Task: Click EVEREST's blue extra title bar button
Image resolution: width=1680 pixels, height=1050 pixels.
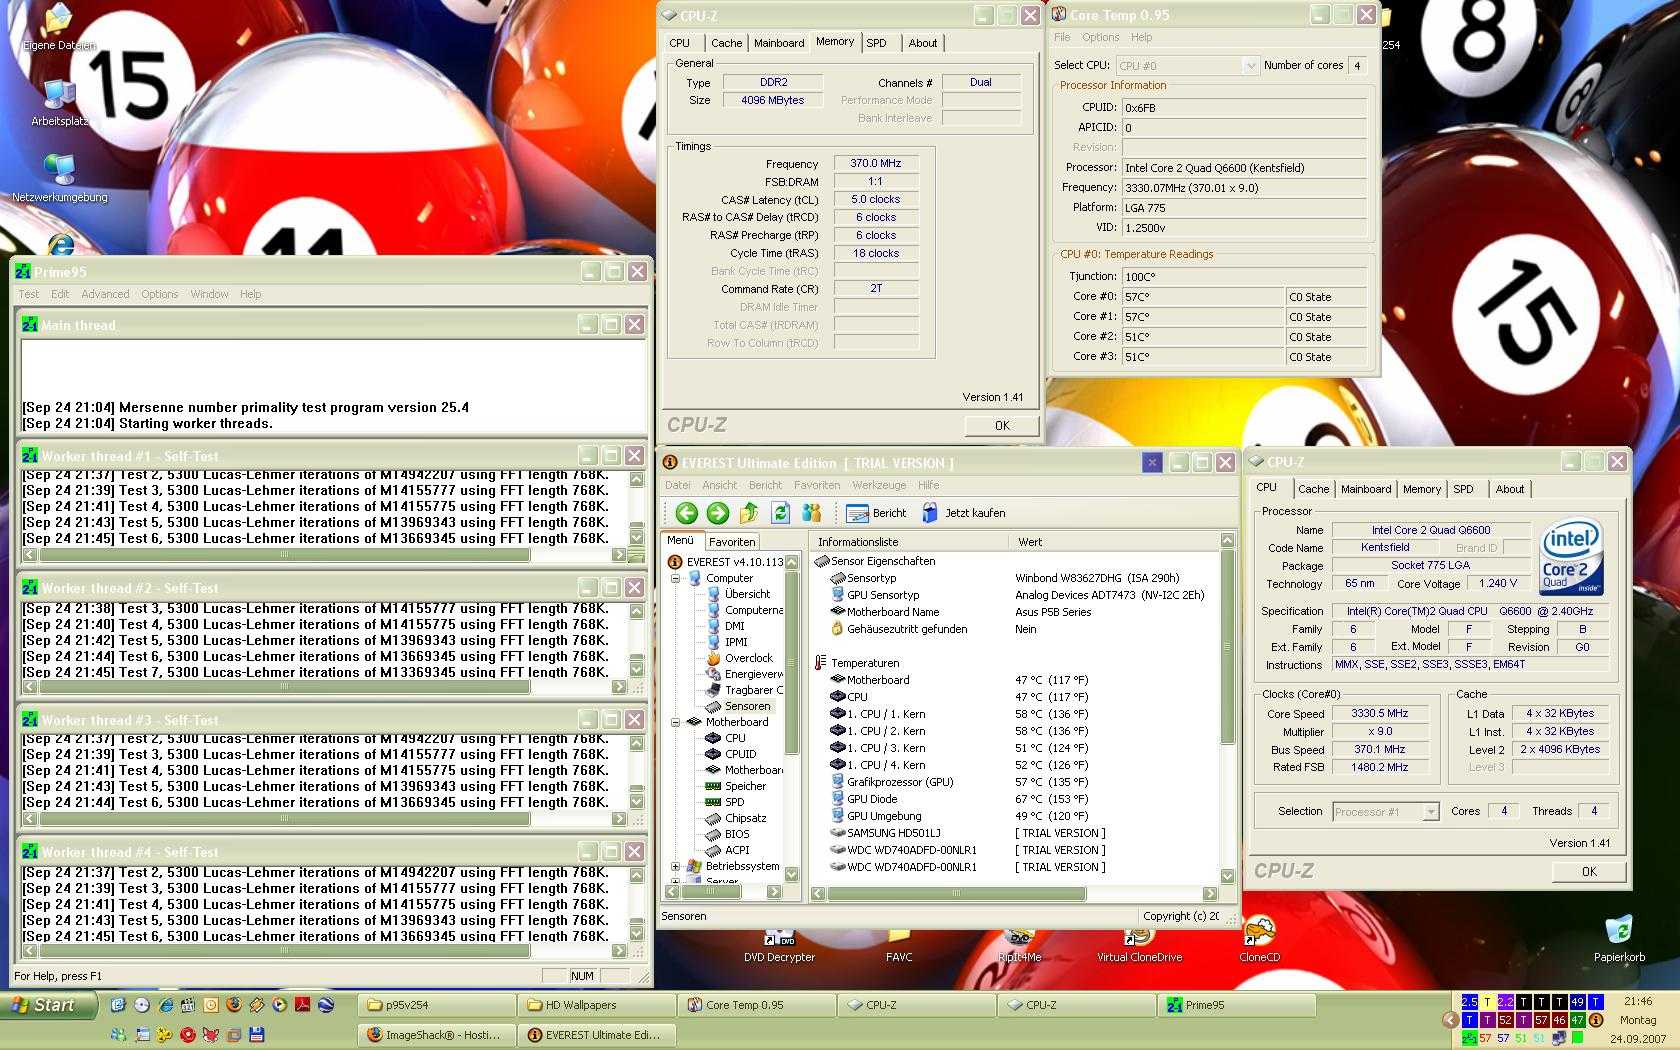Action: (1152, 462)
